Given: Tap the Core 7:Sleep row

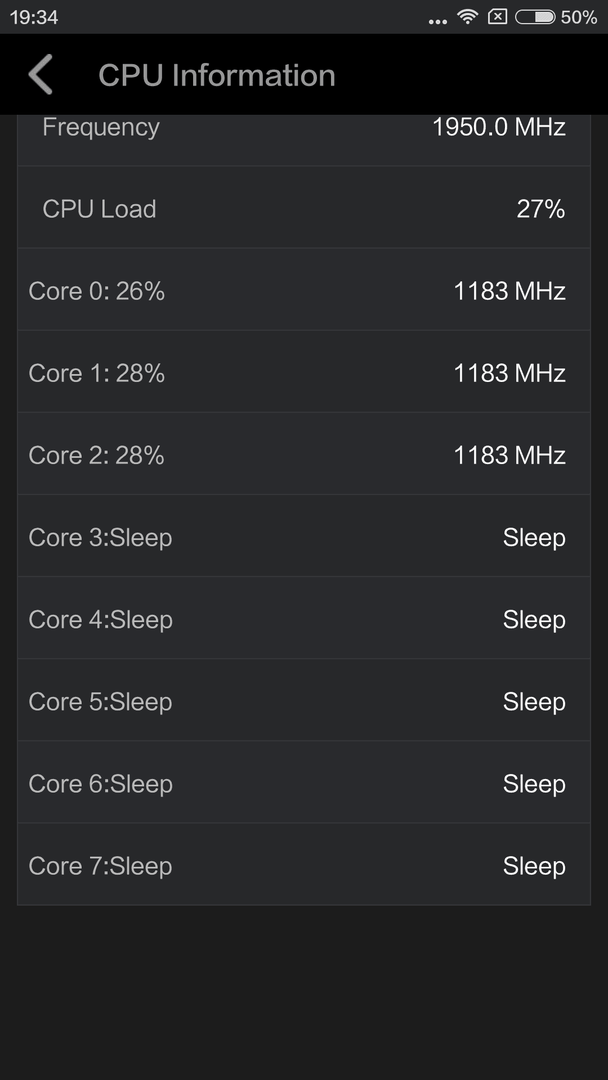Looking at the screenshot, I should tap(304, 864).
